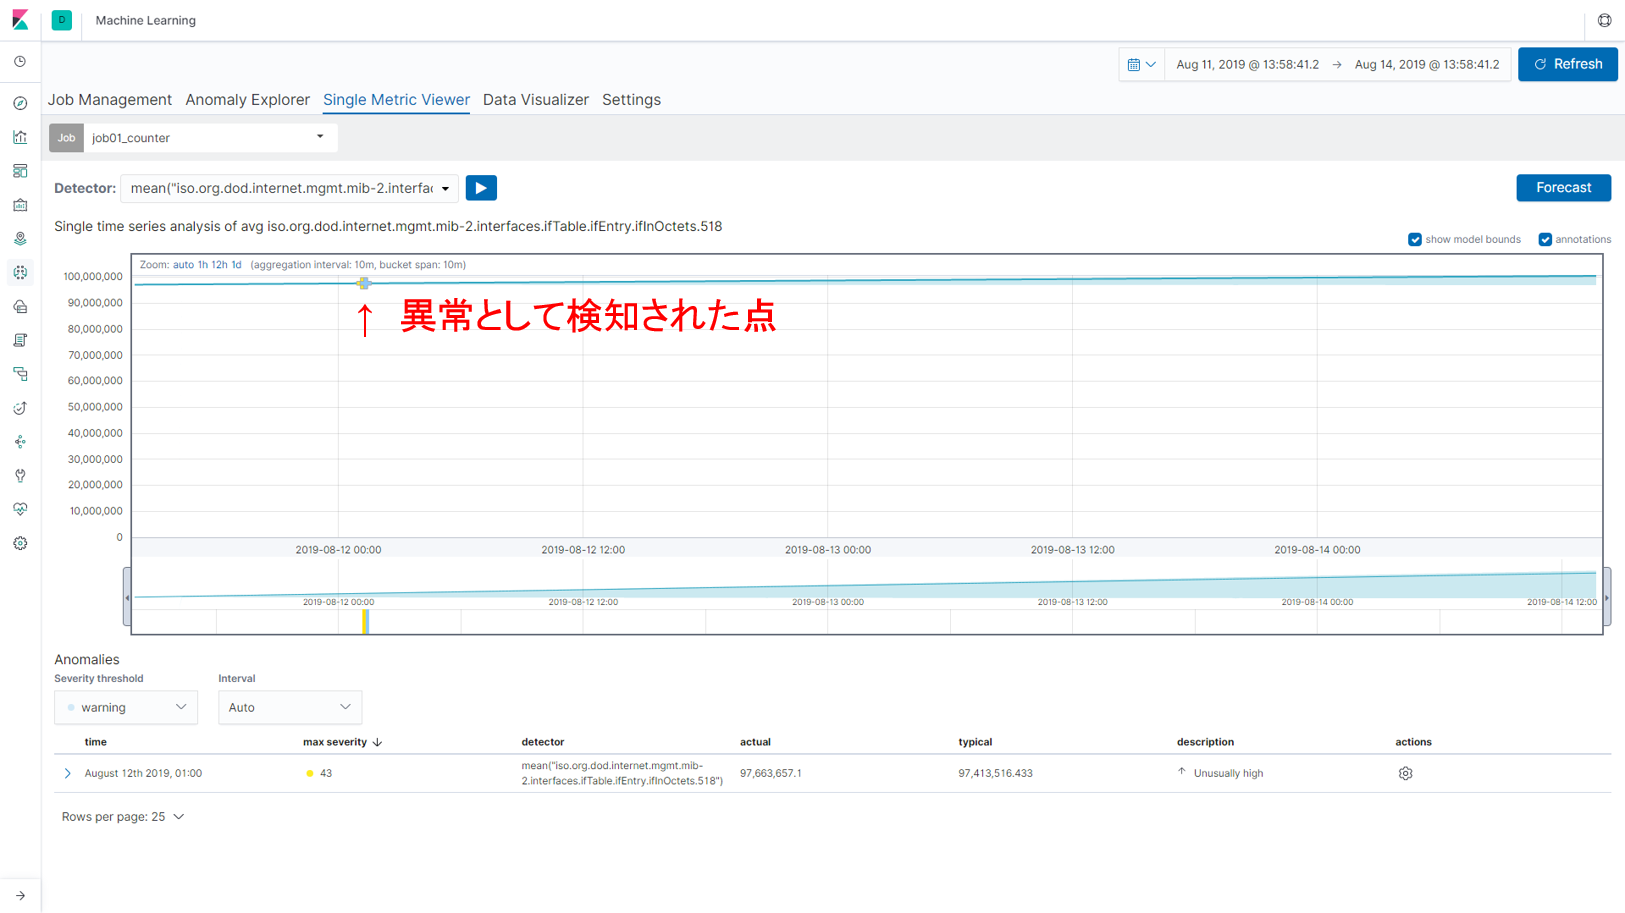
Task: Click the Refresh button
Action: [1567, 64]
